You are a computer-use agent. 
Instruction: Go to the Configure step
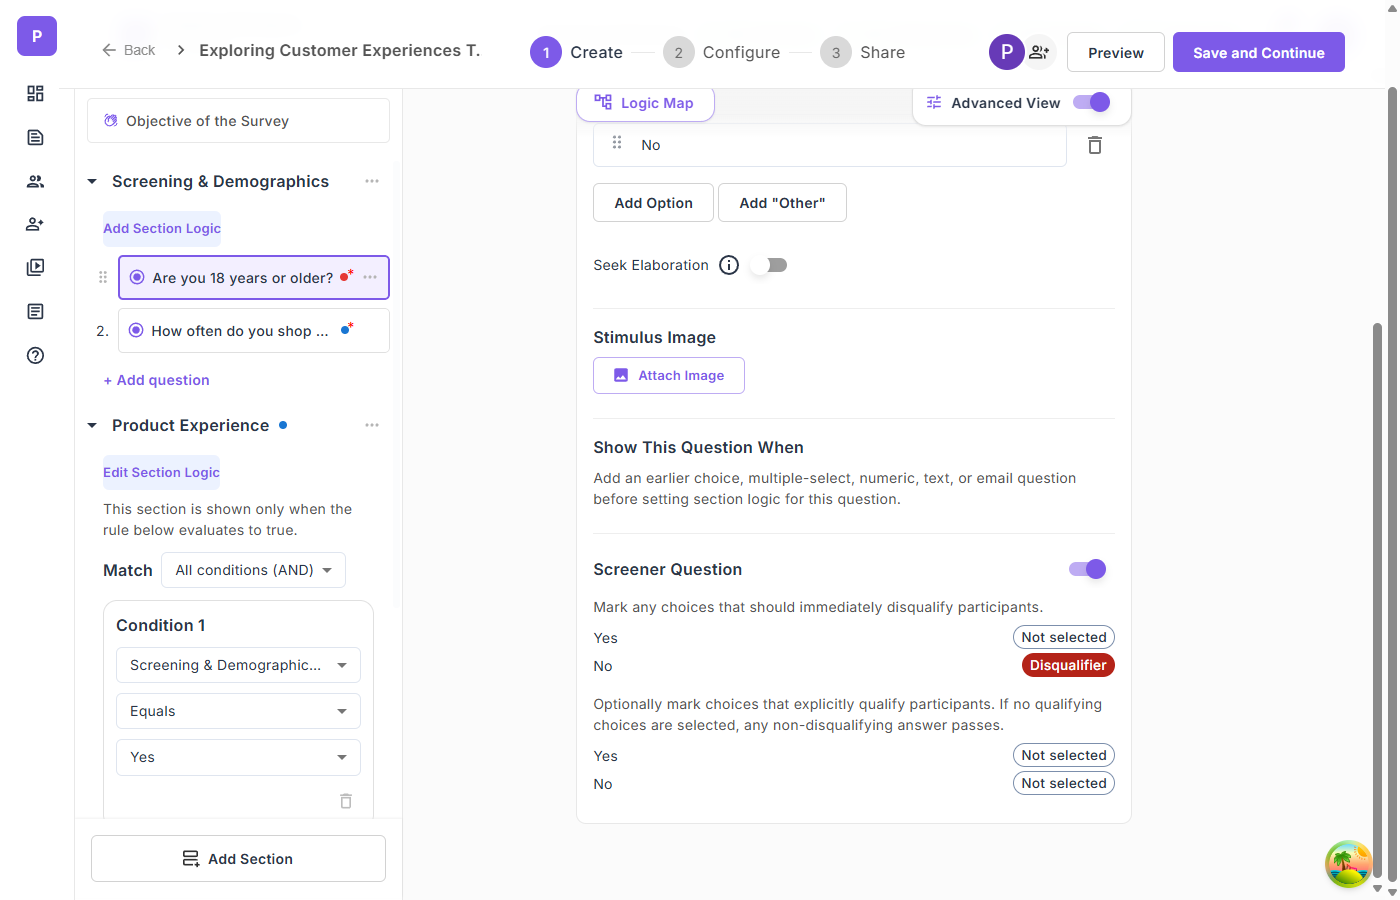(721, 52)
